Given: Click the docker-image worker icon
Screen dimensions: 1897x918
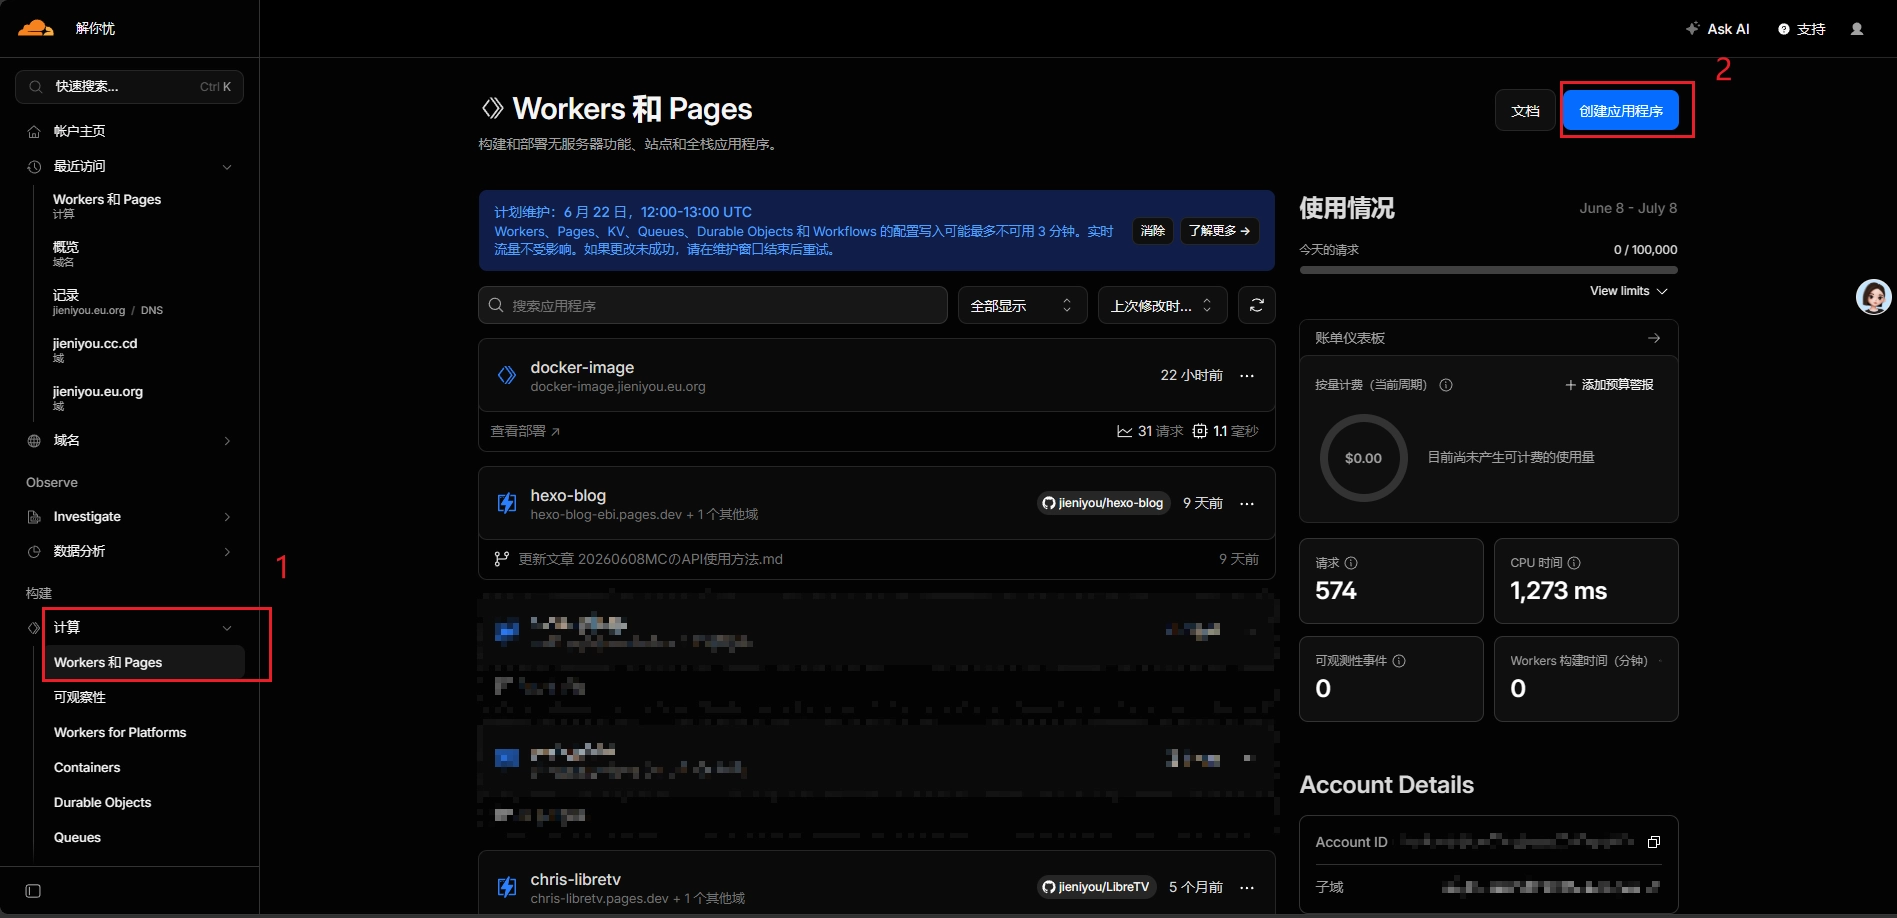Looking at the screenshot, I should pos(507,376).
